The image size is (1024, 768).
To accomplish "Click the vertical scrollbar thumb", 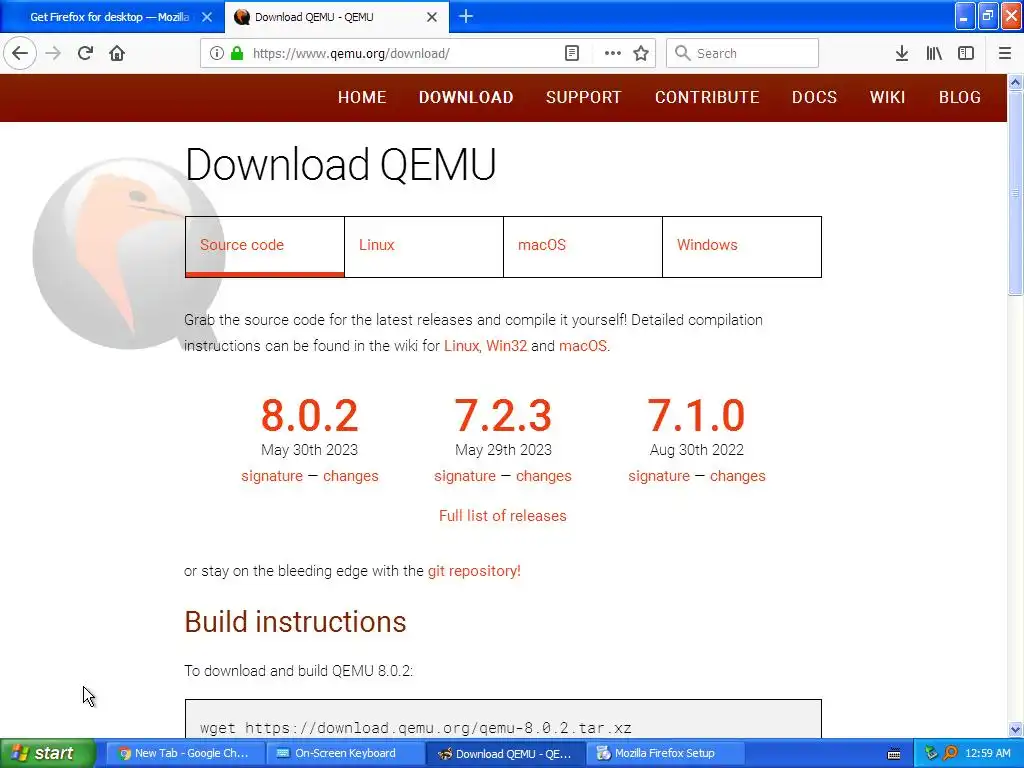I will (1016, 193).
